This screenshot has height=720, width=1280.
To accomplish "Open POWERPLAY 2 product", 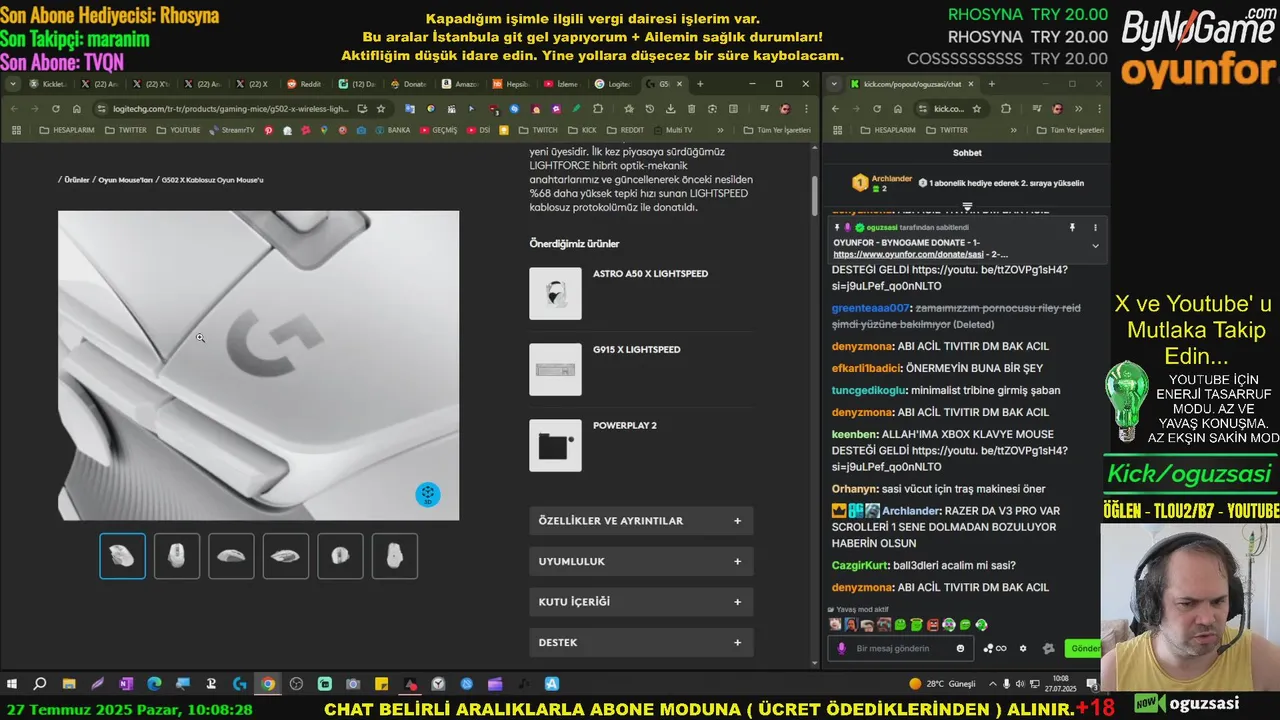I will (624, 425).
